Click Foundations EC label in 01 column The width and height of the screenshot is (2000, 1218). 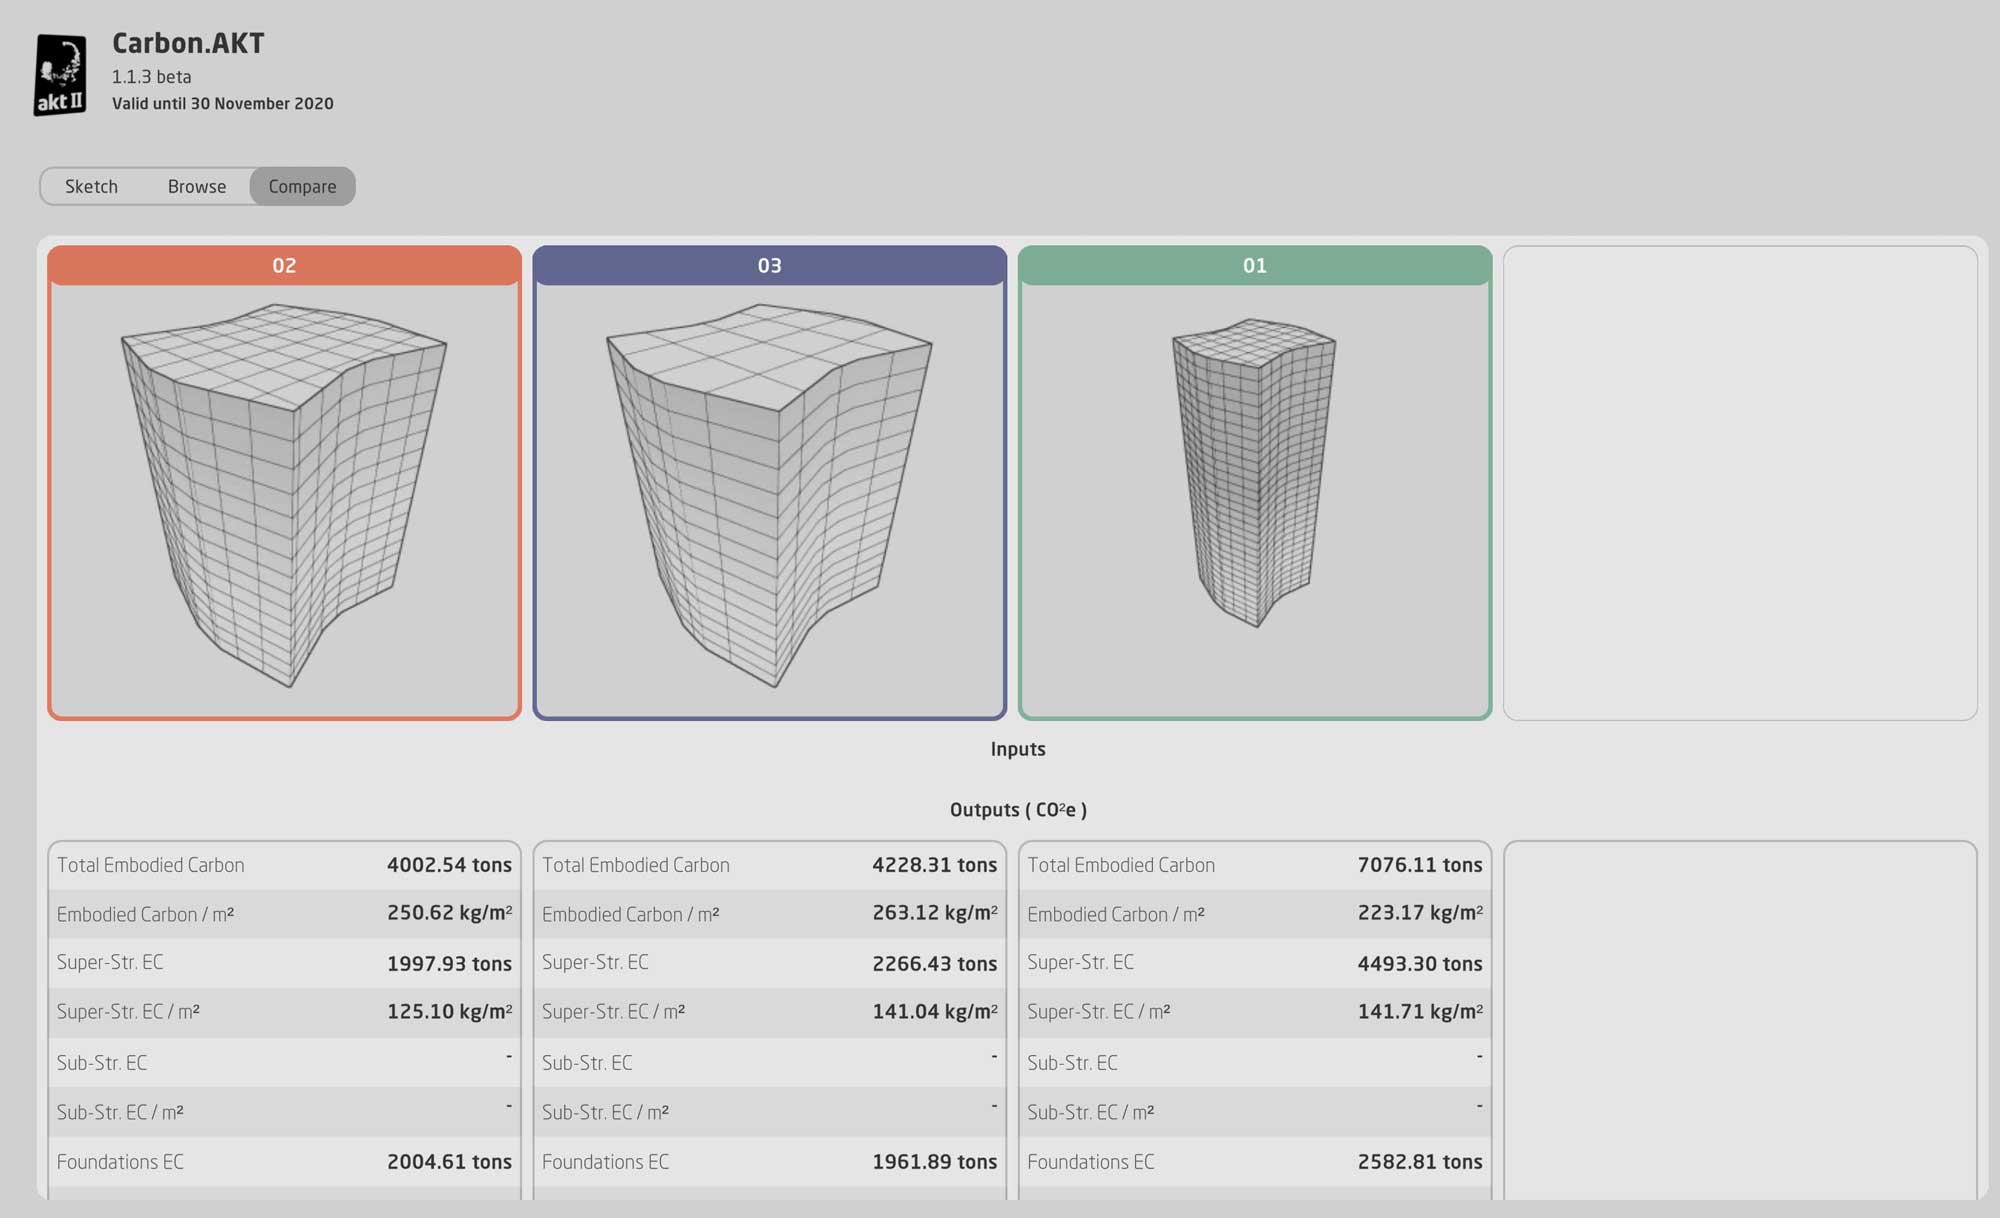1091,1162
